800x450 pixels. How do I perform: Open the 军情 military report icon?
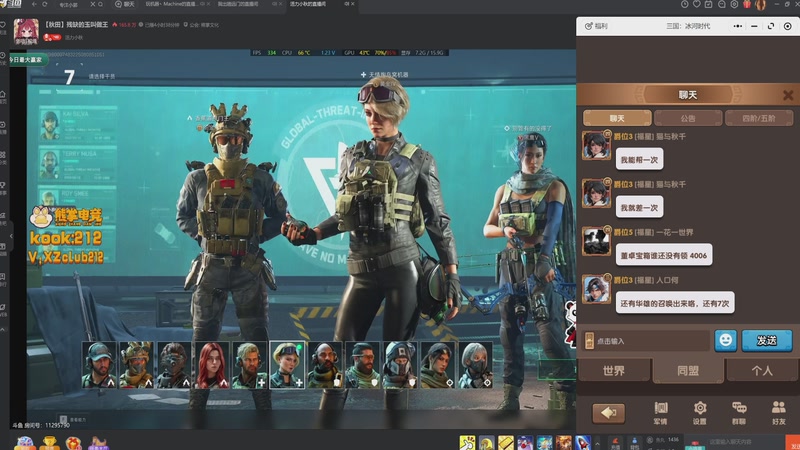[x=661, y=412]
